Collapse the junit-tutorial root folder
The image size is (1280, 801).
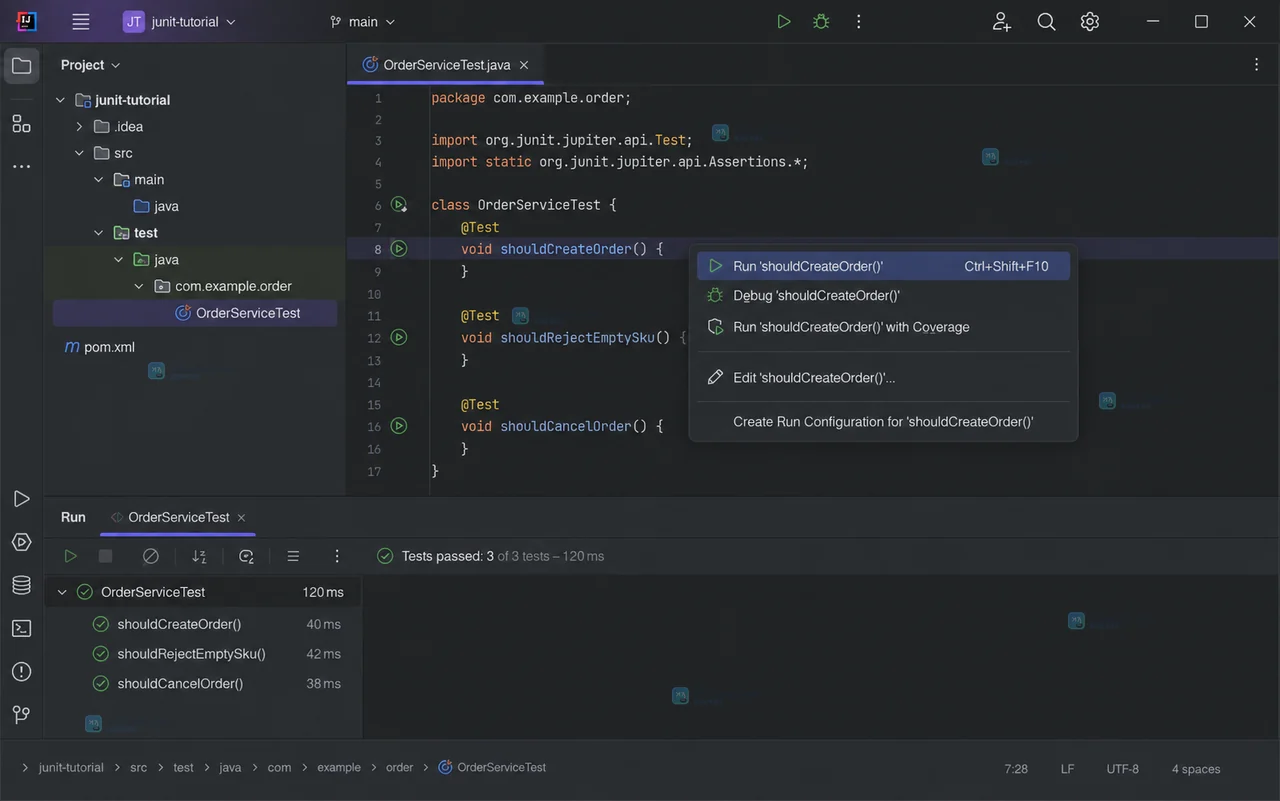pos(60,100)
